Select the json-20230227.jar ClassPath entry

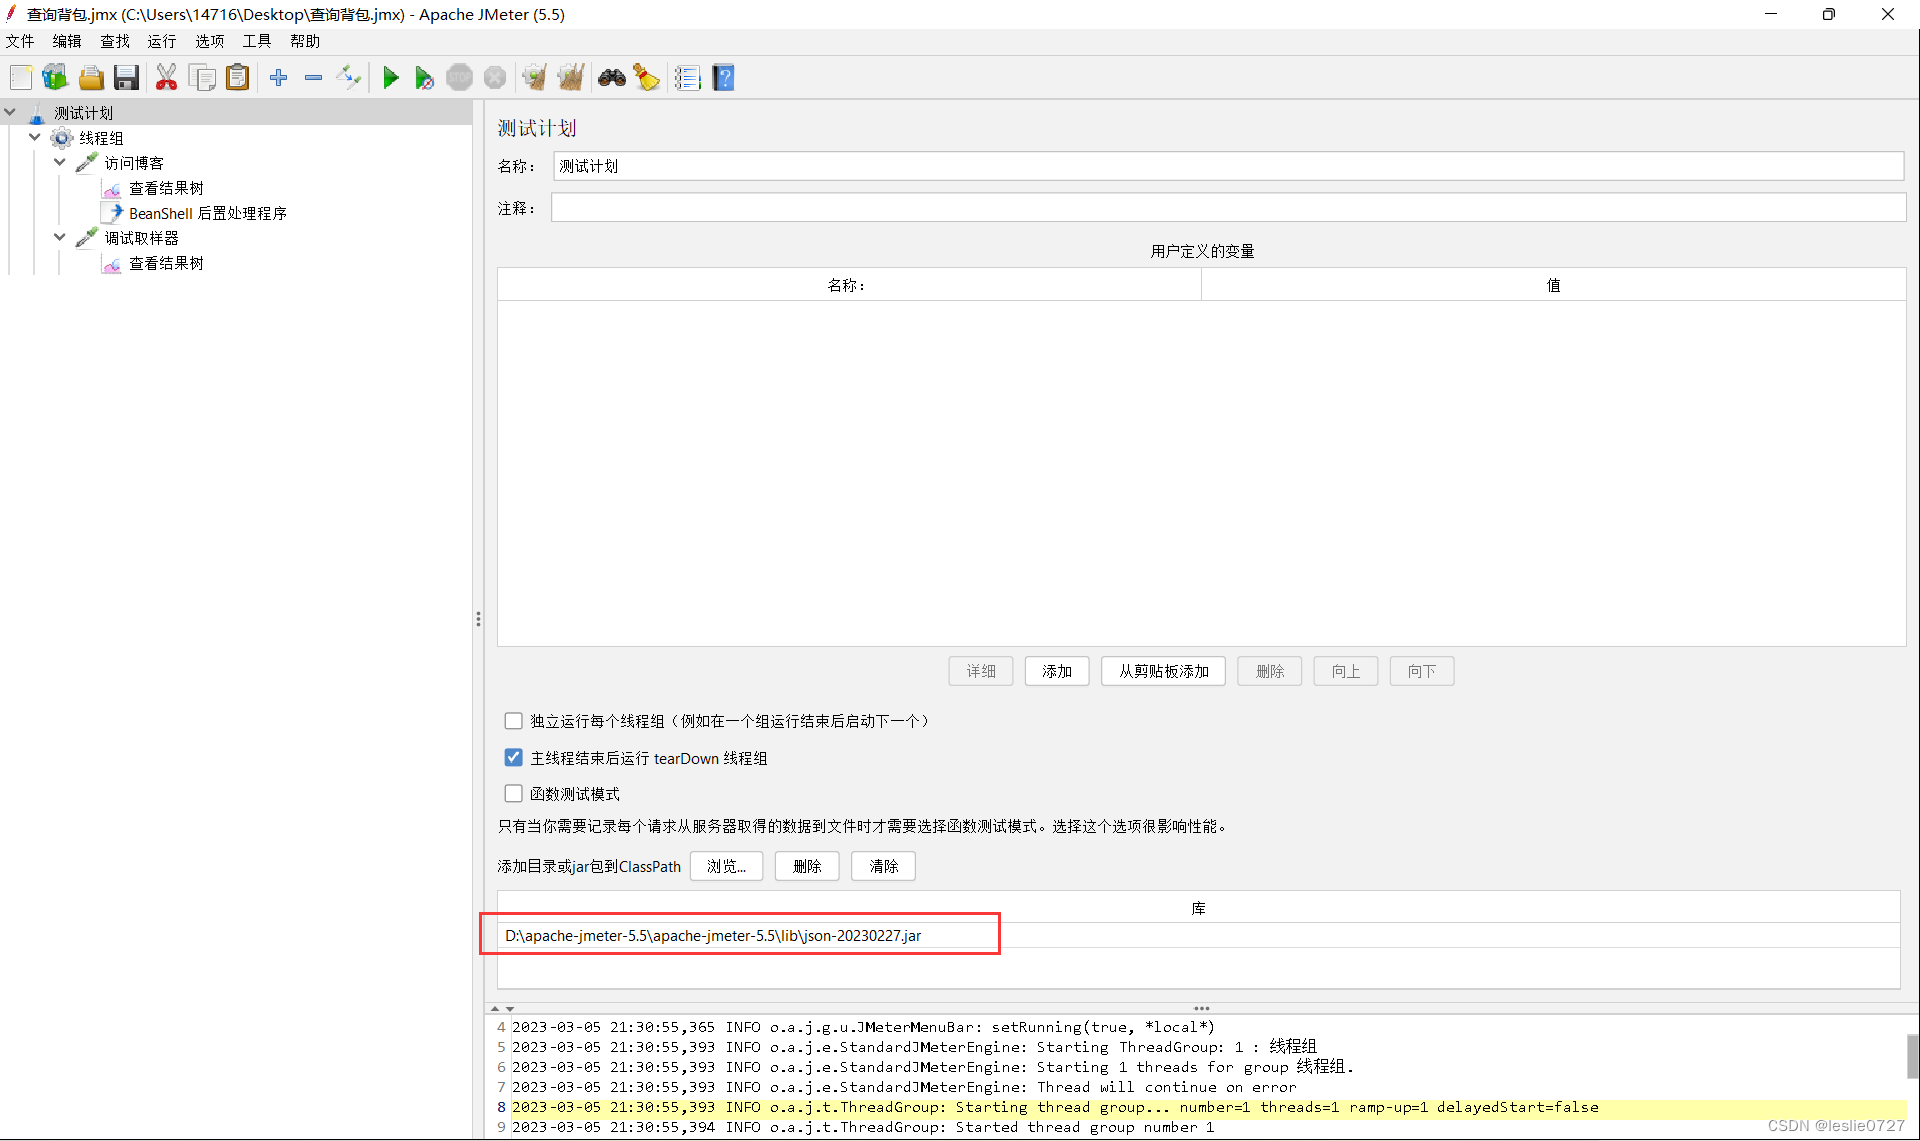[x=740, y=935]
